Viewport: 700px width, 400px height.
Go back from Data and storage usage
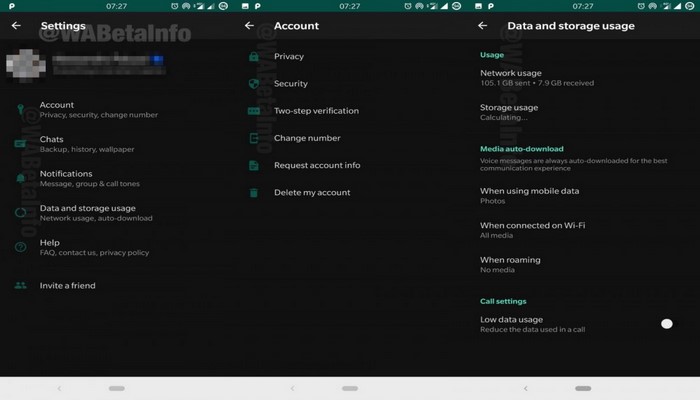pos(483,26)
